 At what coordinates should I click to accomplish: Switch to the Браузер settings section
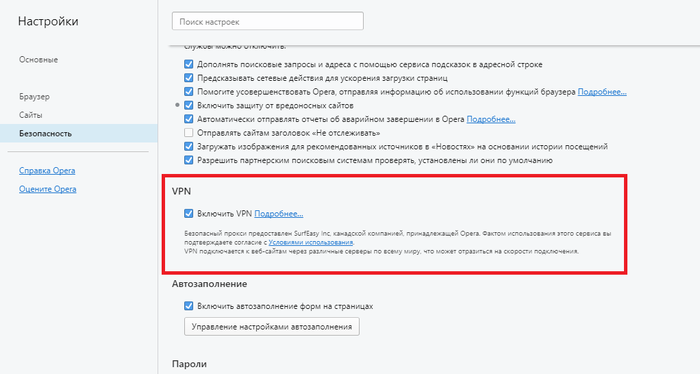coord(34,97)
